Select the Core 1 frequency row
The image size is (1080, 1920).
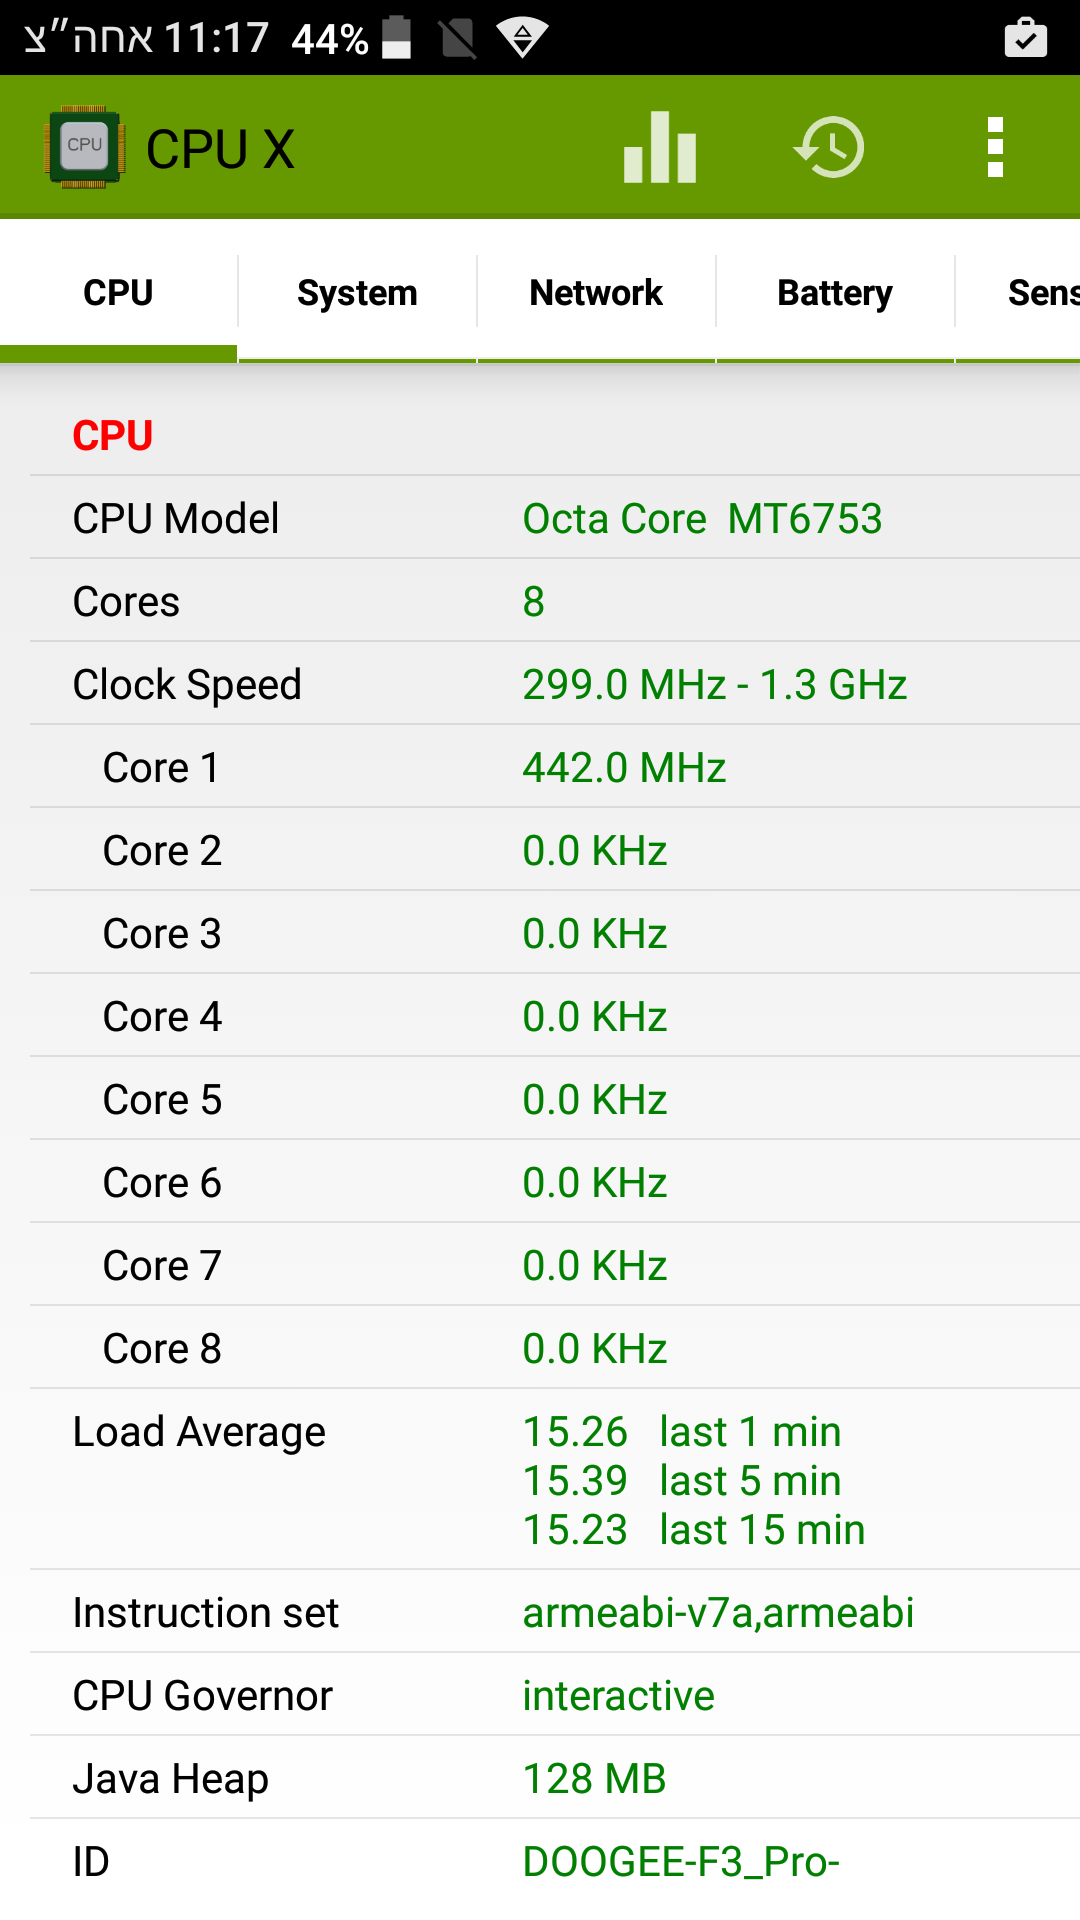tap(555, 767)
